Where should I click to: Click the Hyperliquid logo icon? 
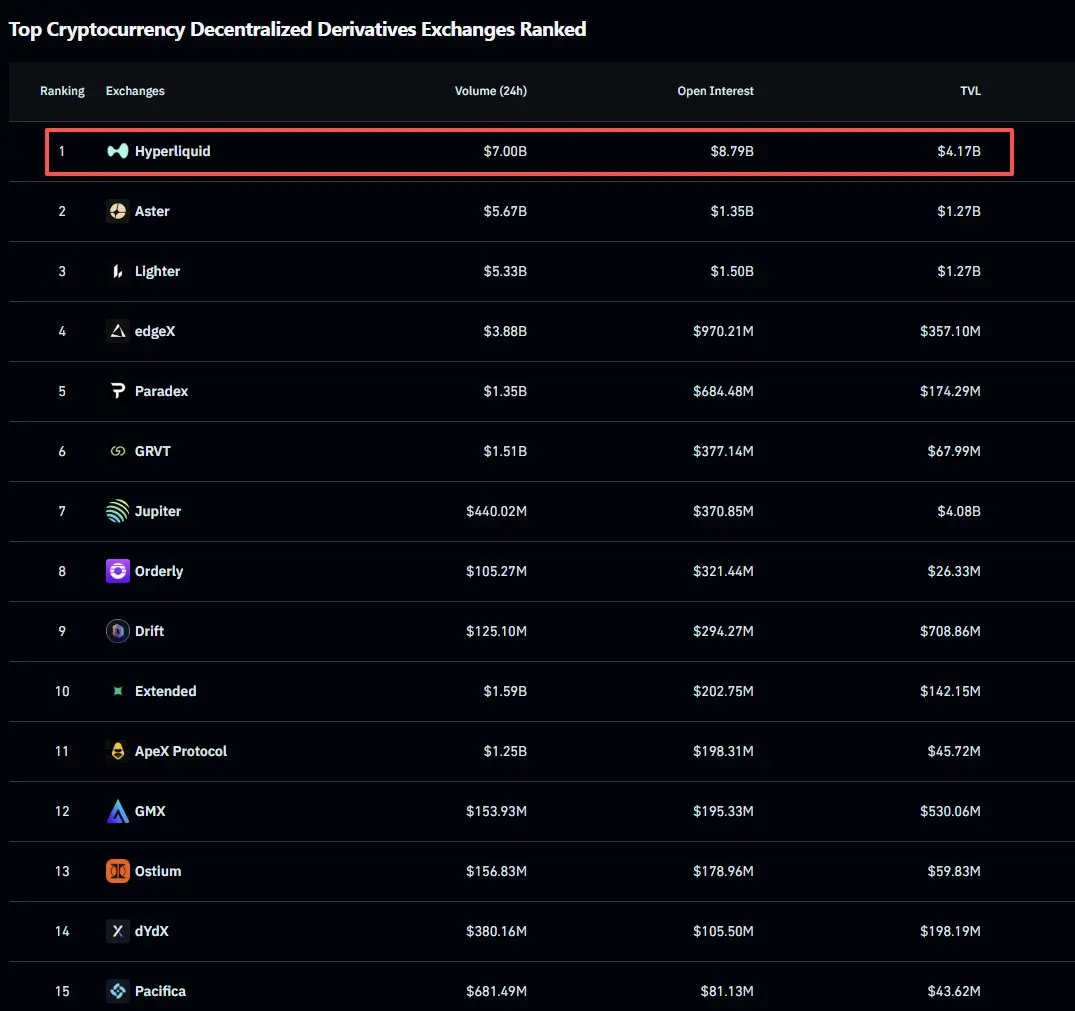pyautogui.click(x=118, y=151)
